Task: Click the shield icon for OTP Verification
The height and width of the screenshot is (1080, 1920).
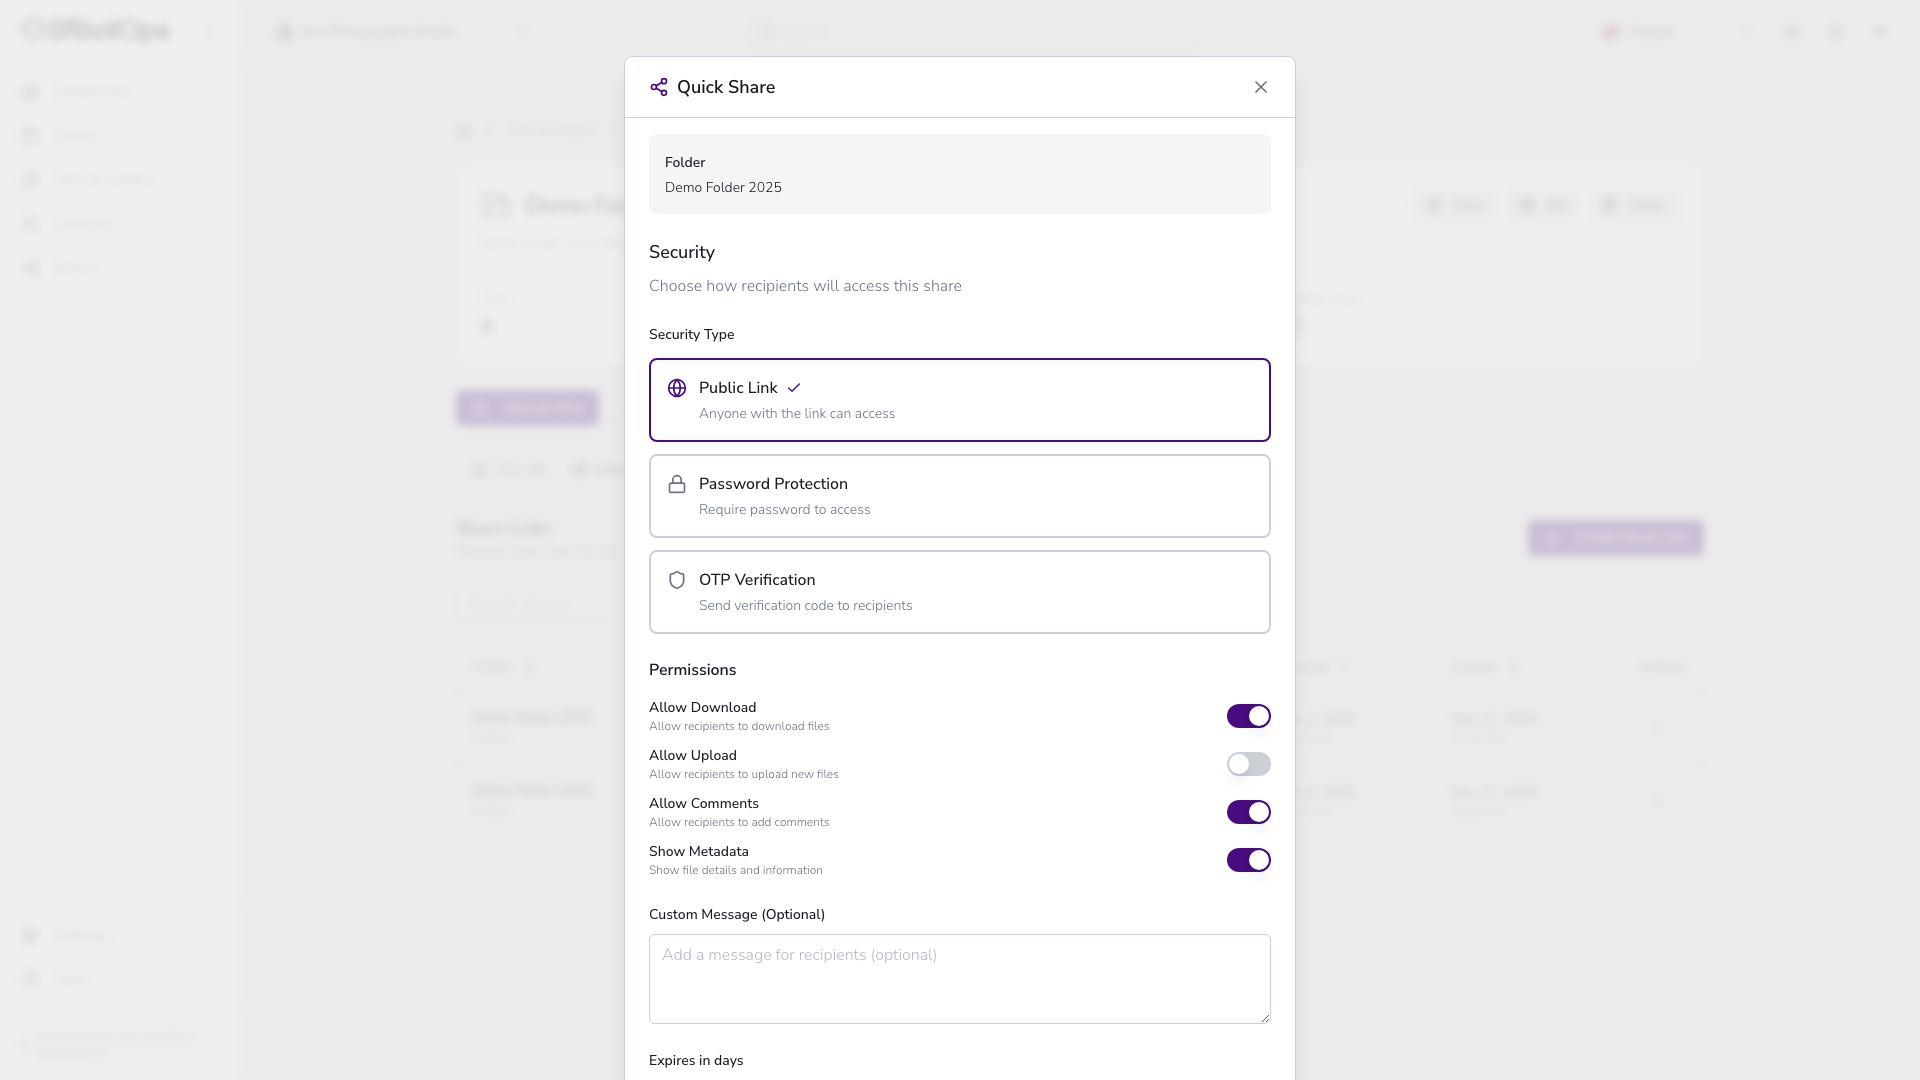Action: pos(677,580)
